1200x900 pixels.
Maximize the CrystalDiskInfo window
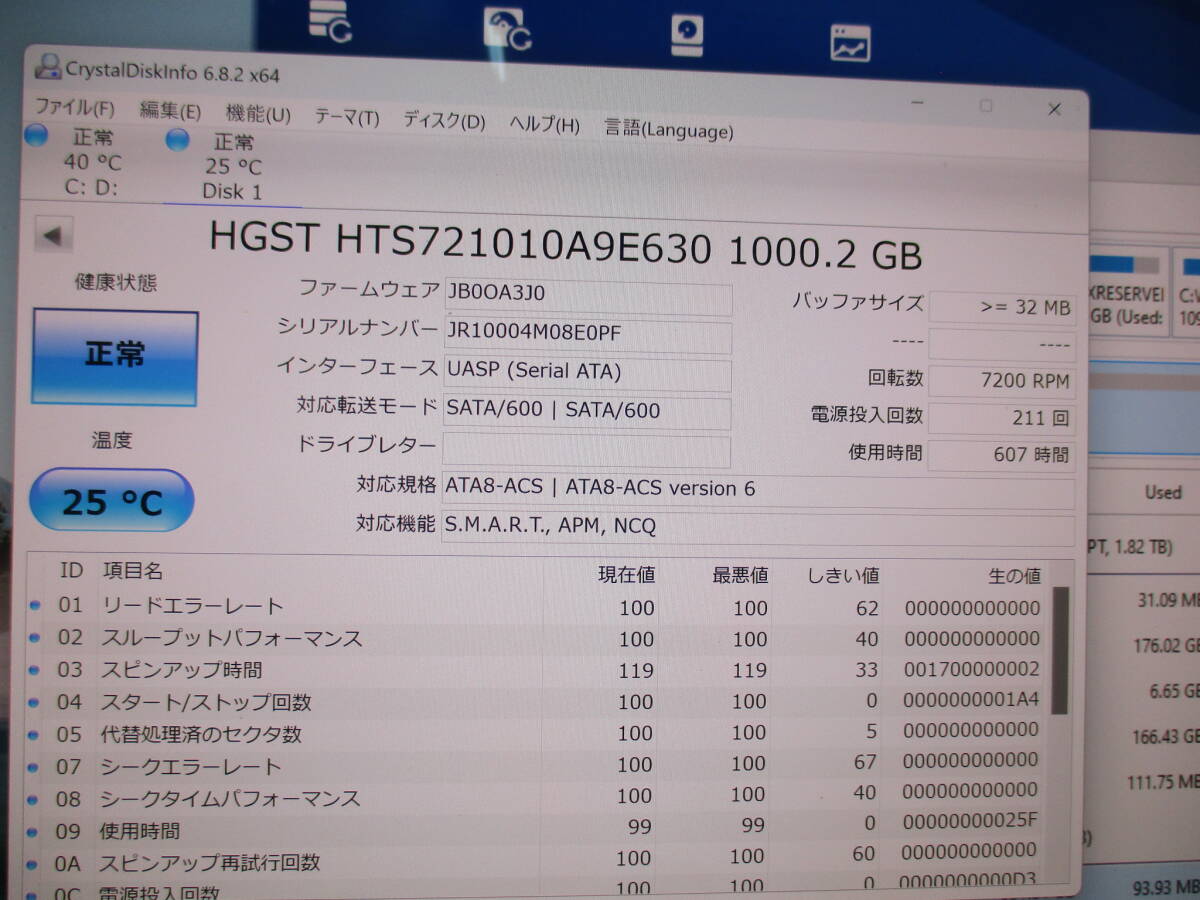coord(986,105)
